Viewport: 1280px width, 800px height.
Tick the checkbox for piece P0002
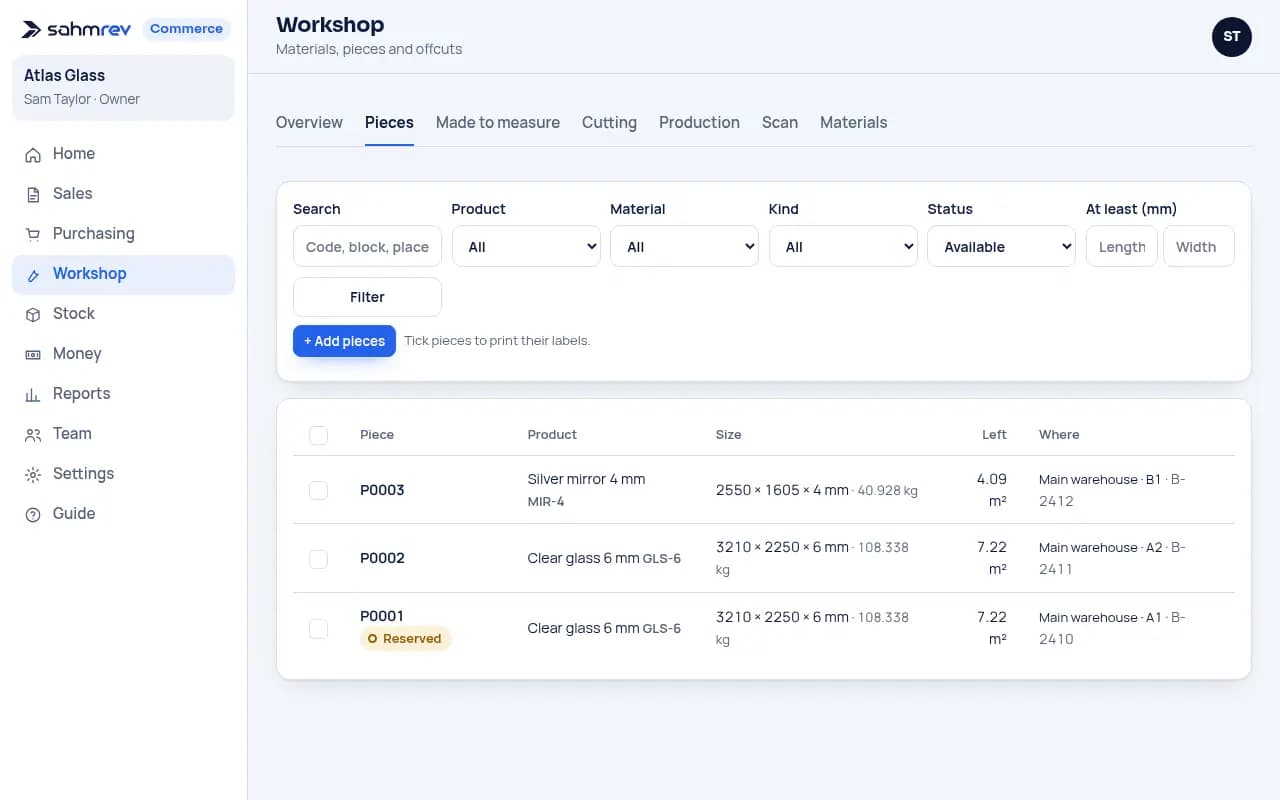[318, 558]
